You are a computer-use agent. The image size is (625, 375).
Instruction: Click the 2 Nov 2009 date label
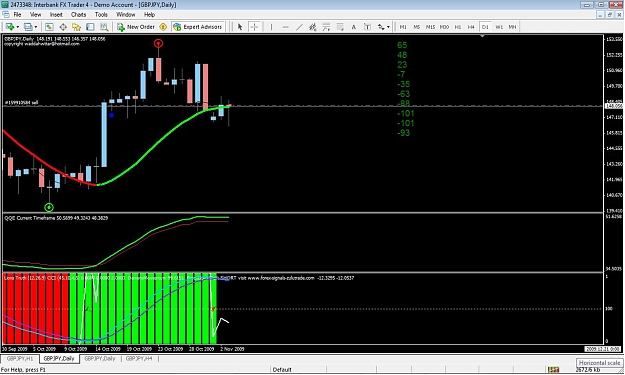click(232, 349)
